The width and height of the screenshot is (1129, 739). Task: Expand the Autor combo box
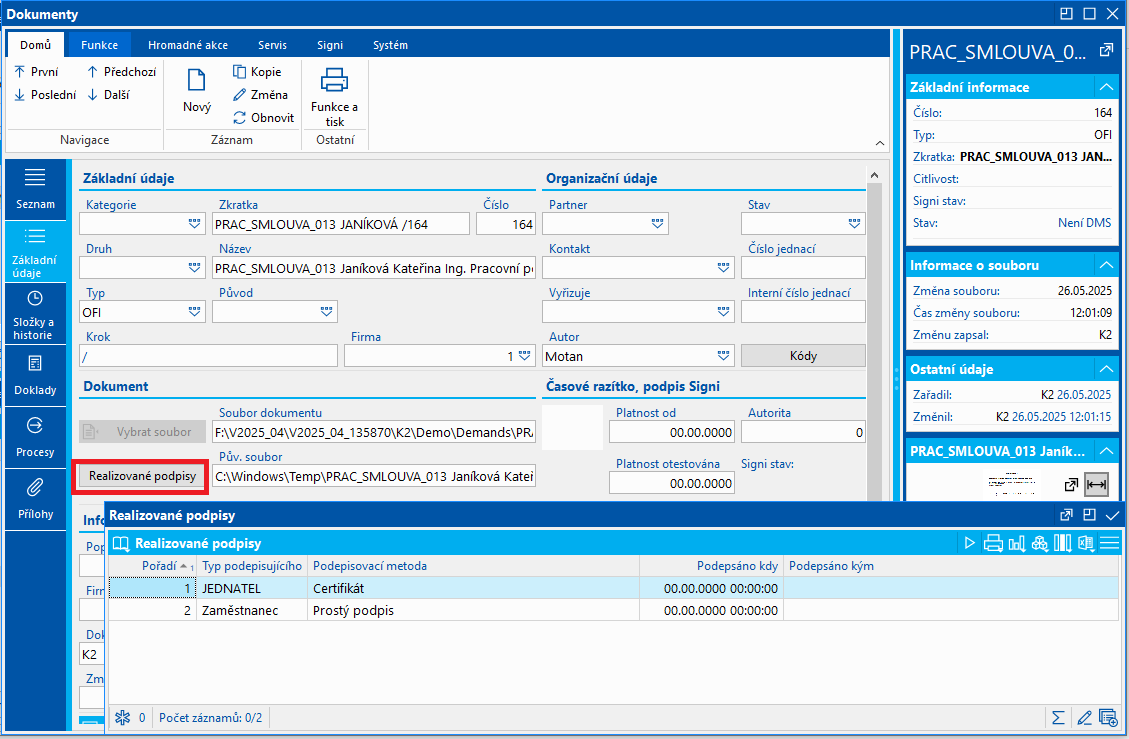723,356
